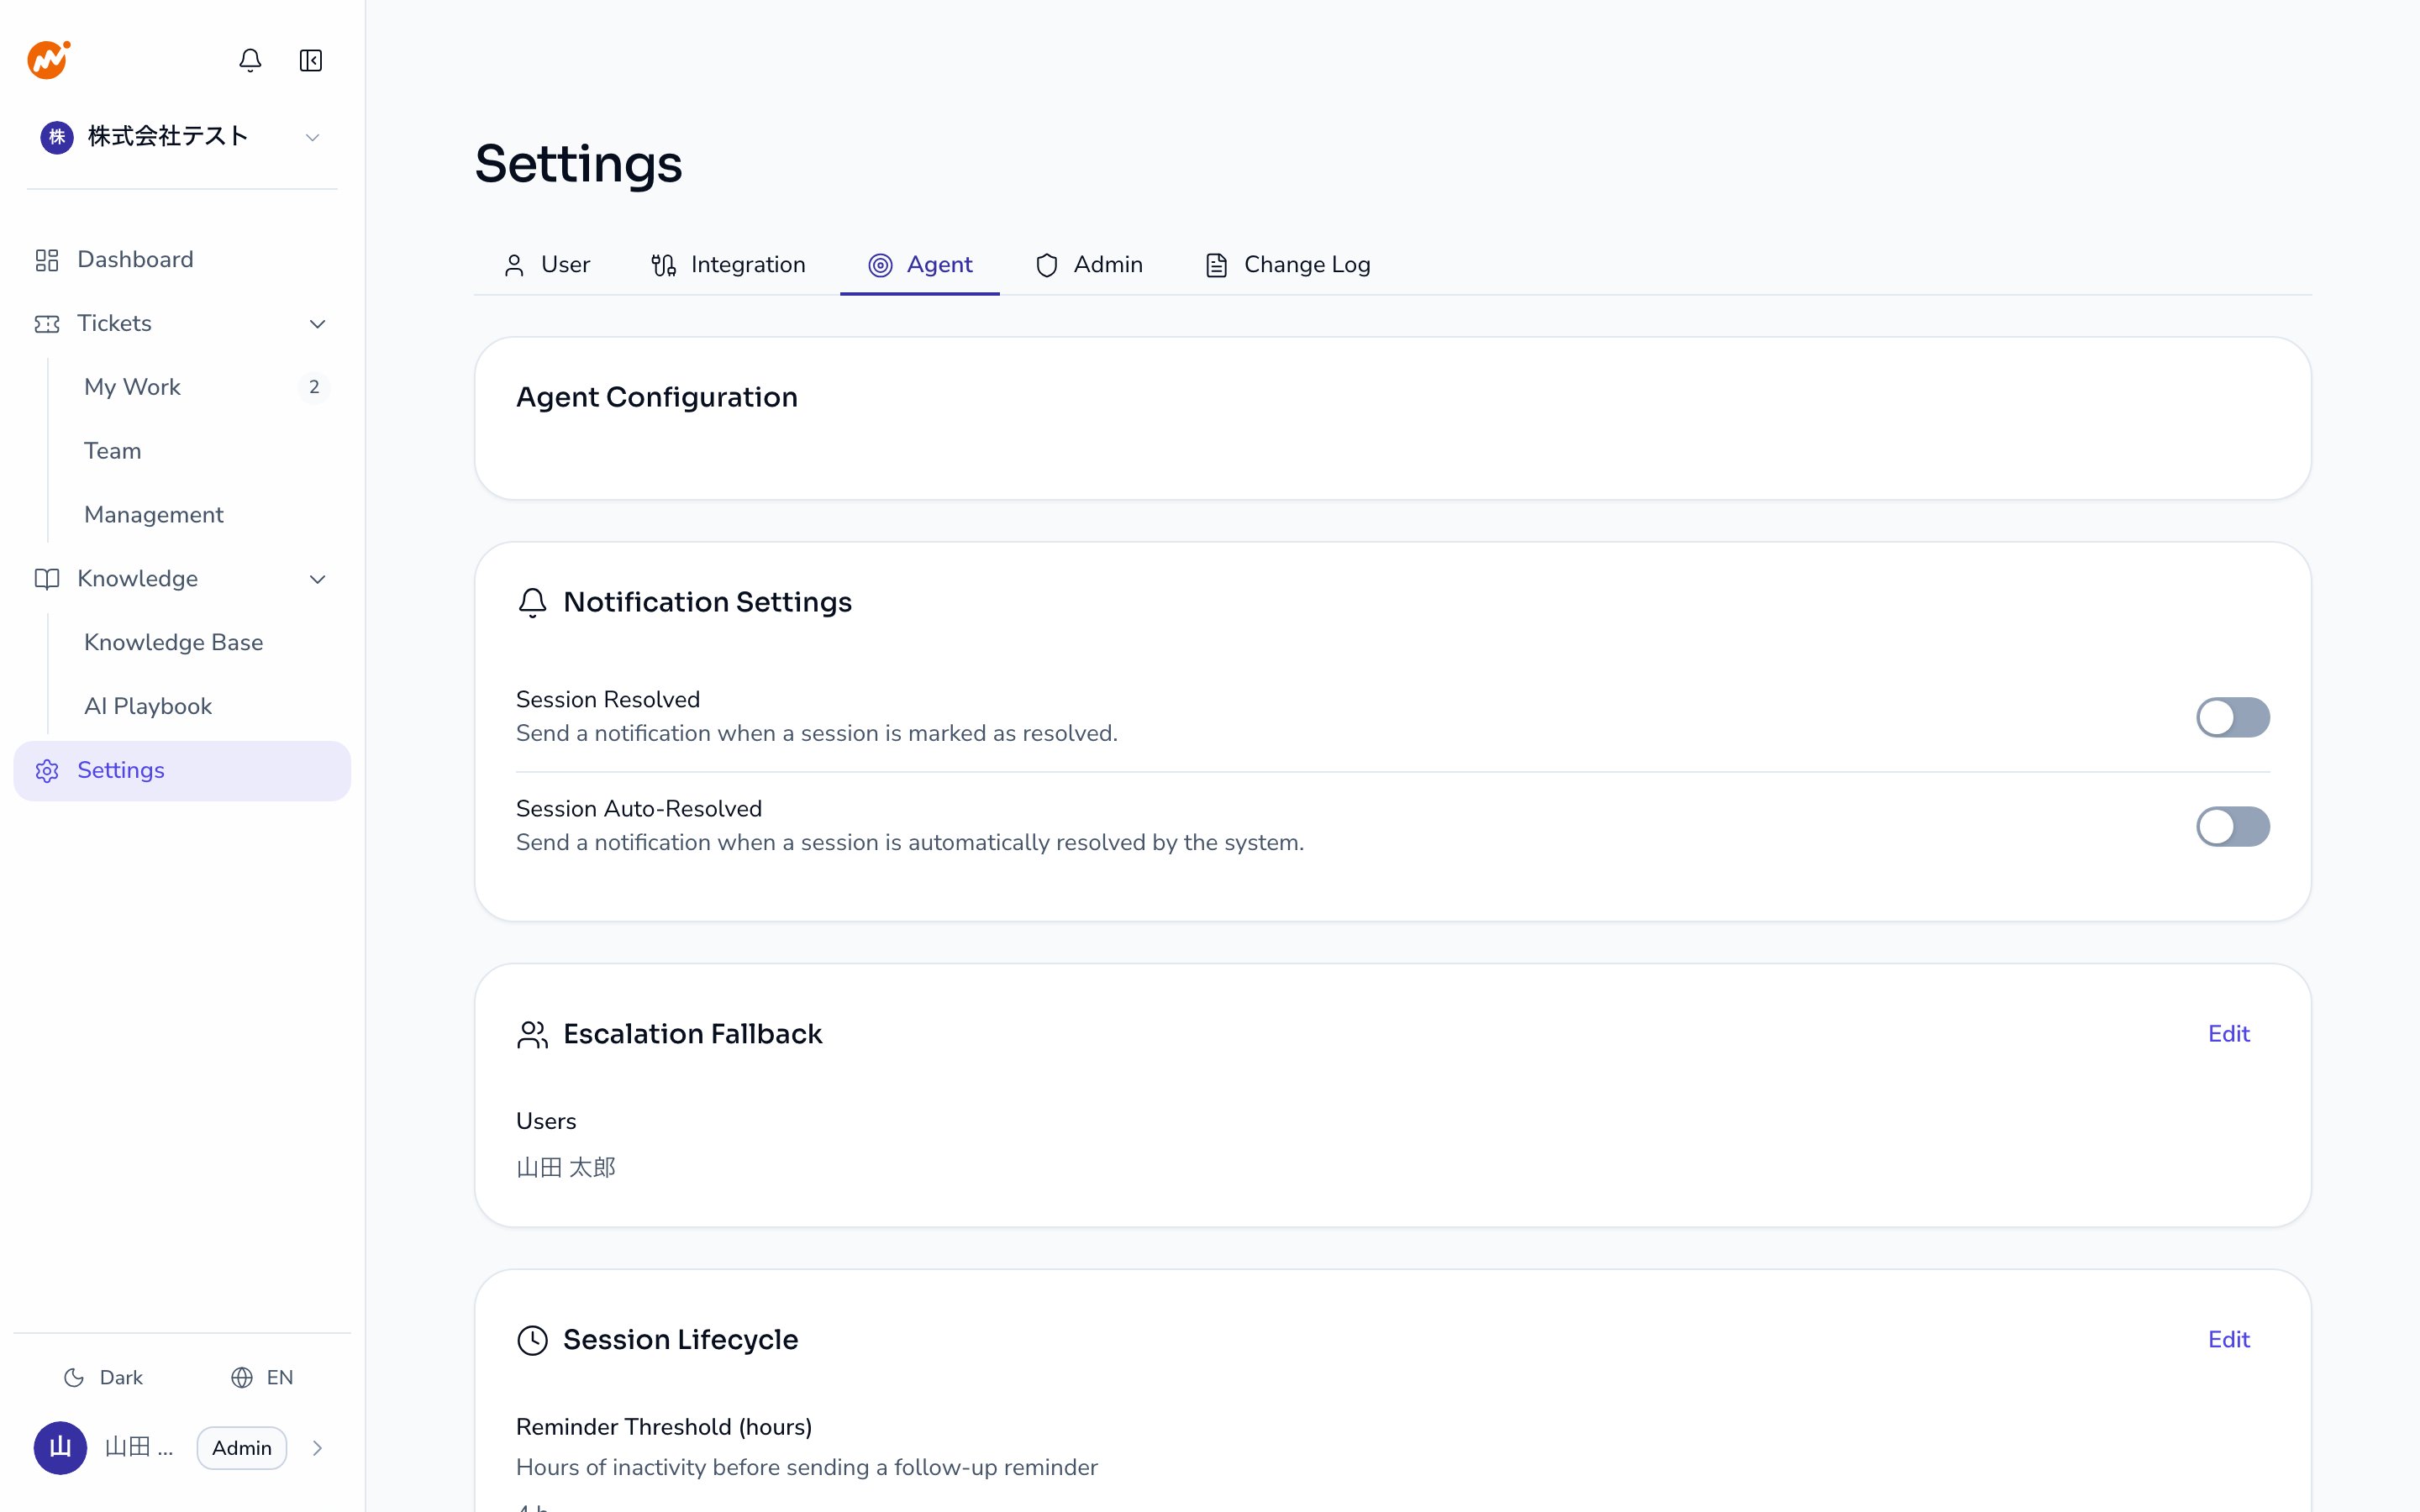
Task: Click the Tickets ticket icon
Action: (x=47, y=324)
